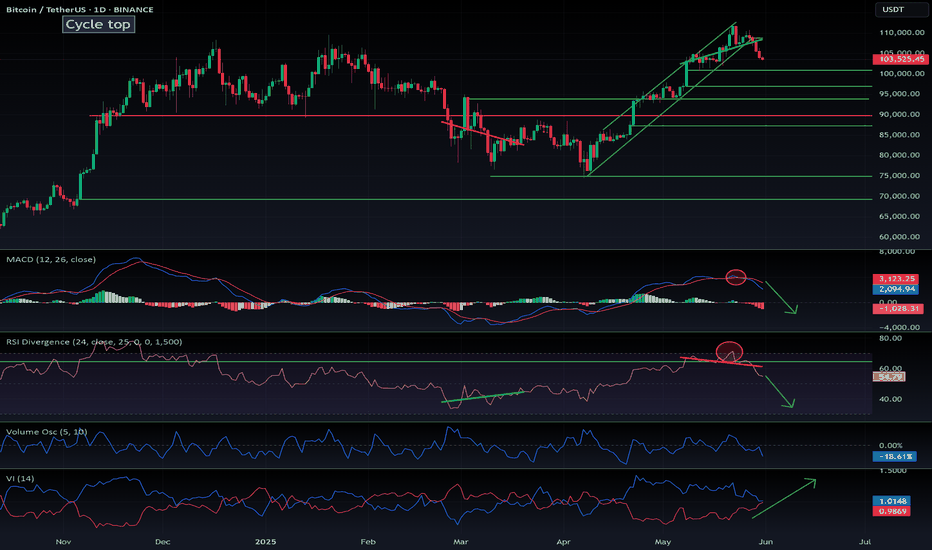The height and width of the screenshot is (550, 932).
Task: Click the Mar label on time axis
Action: point(461,542)
